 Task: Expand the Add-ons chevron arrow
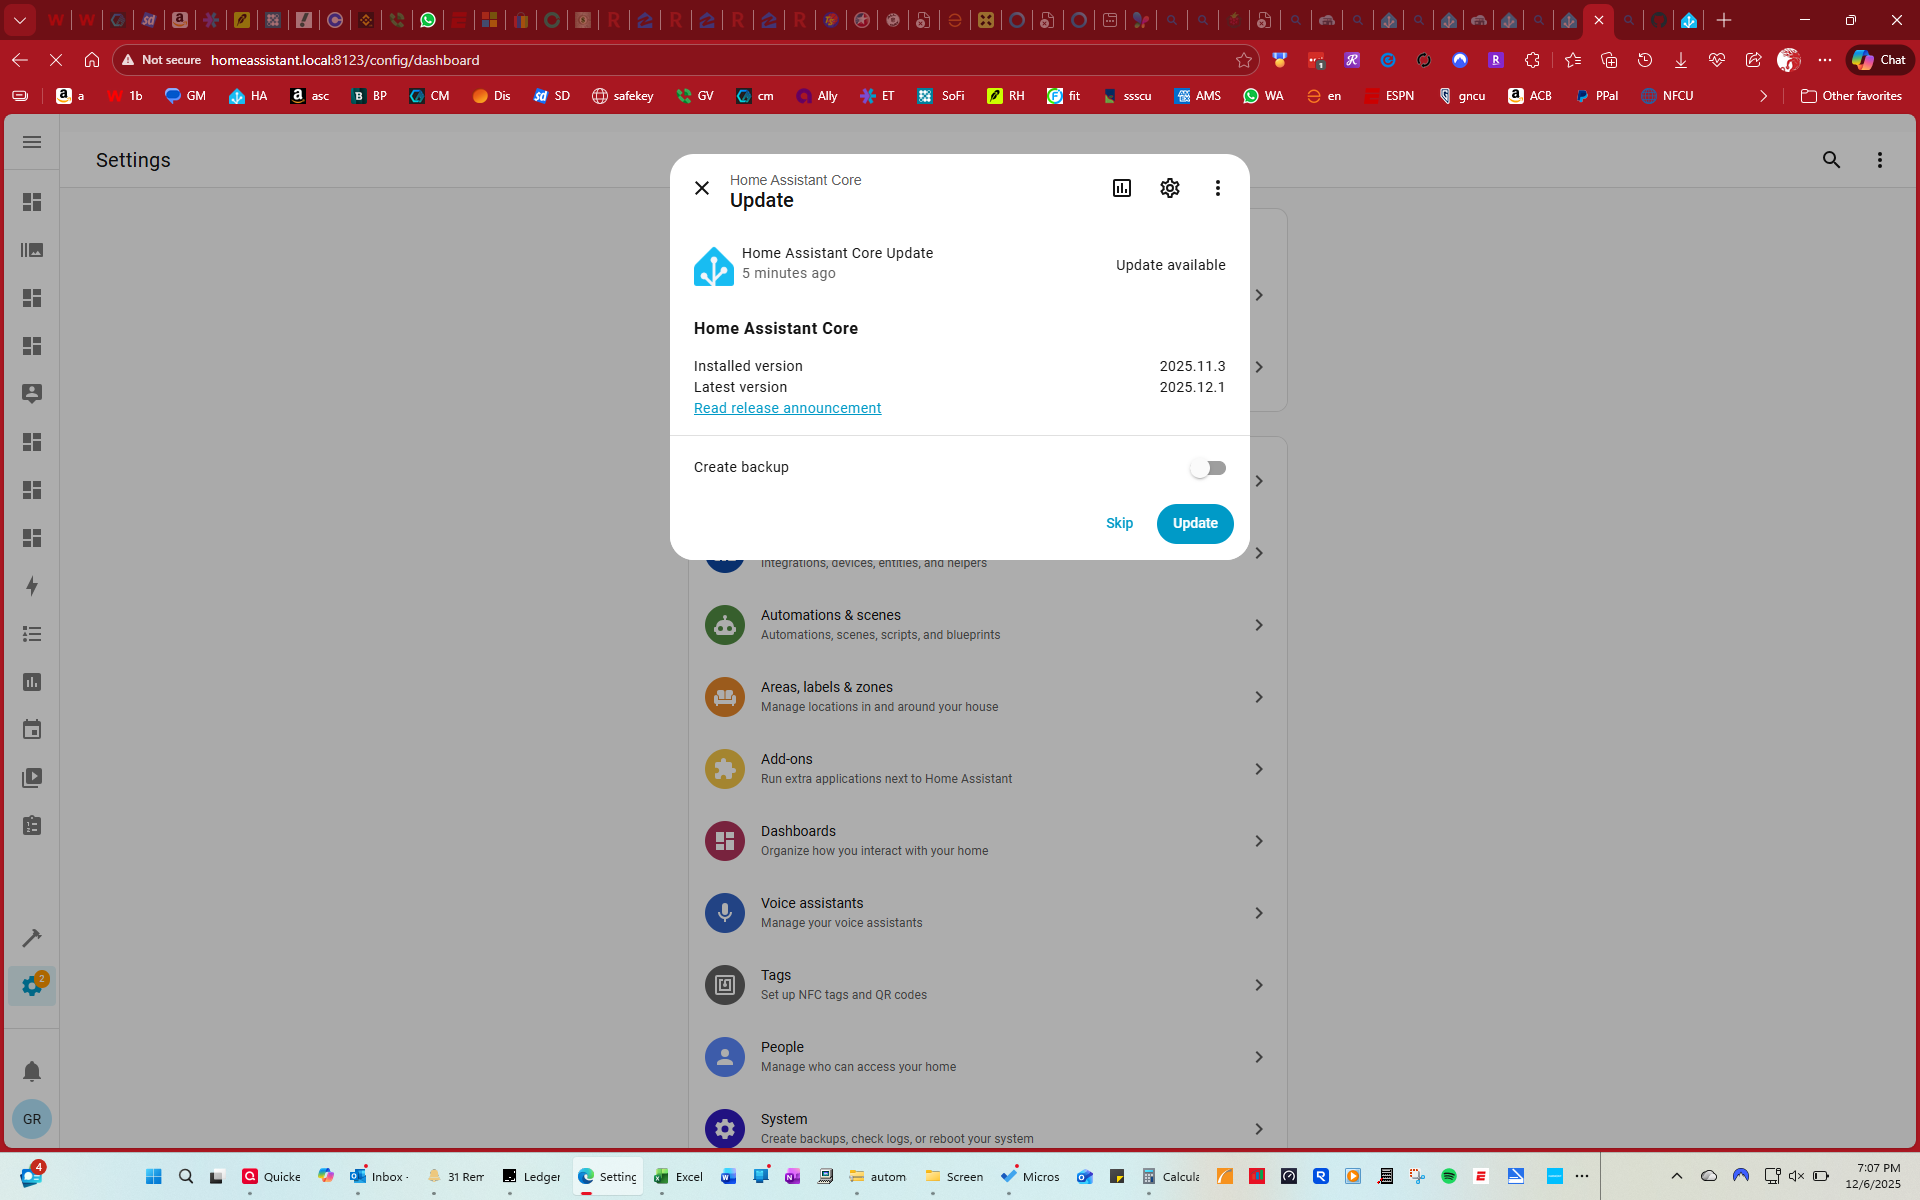1259,769
